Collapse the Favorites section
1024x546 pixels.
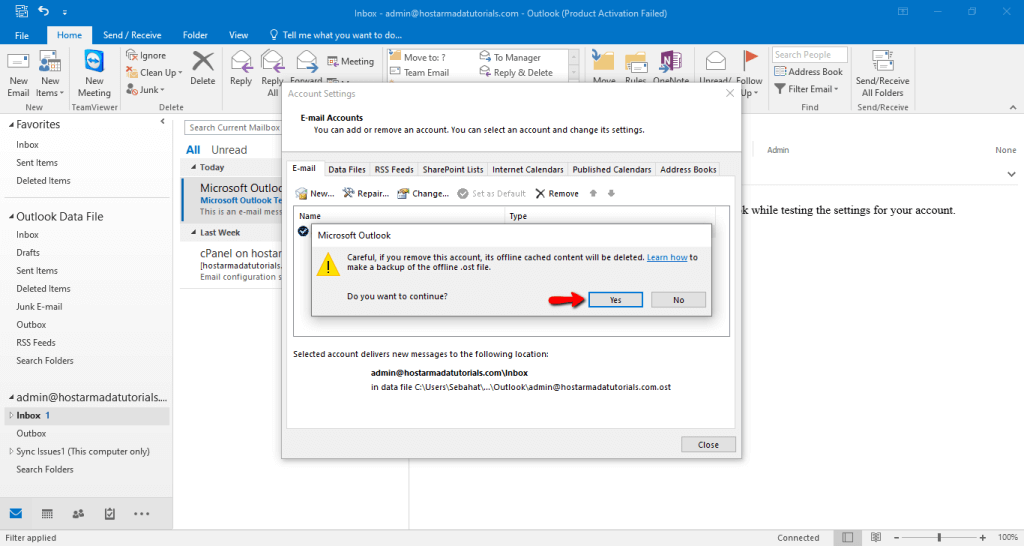tap(11, 124)
